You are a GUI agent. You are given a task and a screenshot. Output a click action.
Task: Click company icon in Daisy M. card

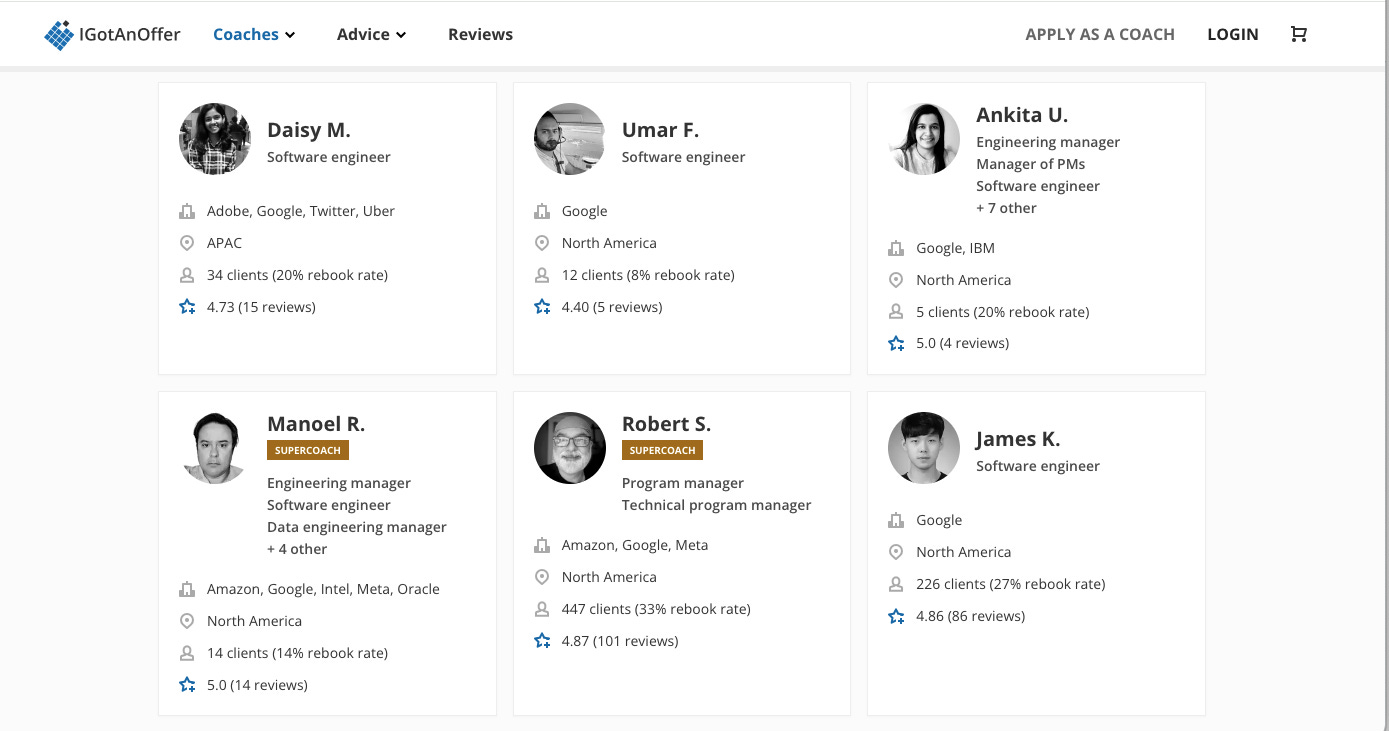tap(187, 211)
